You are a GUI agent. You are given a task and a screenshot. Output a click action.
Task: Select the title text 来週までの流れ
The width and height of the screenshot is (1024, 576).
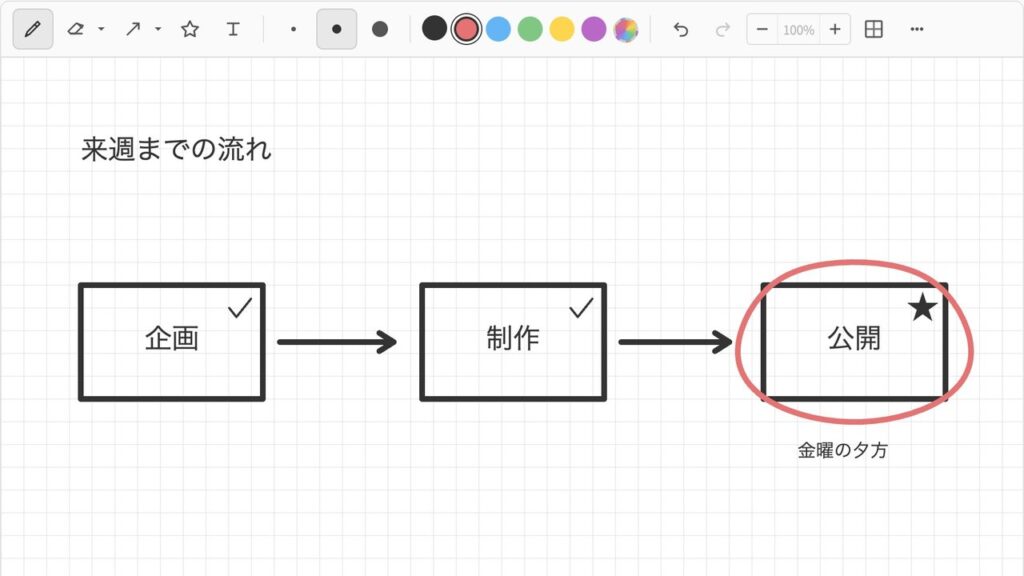click(x=176, y=149)
